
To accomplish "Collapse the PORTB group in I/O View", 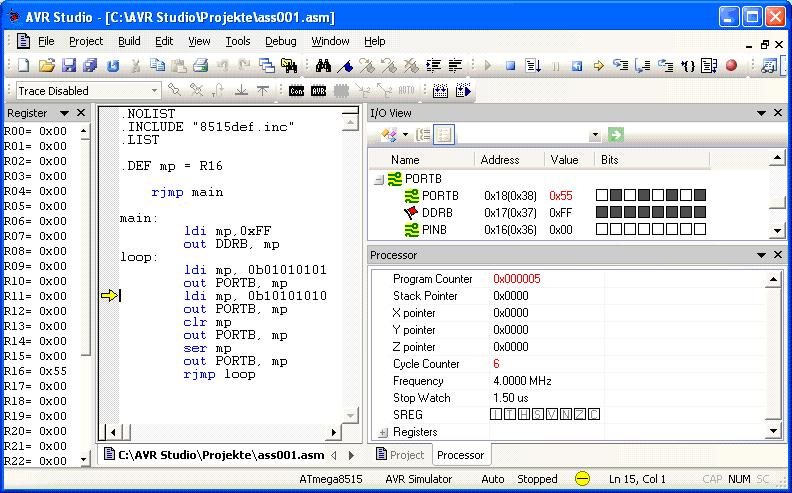I will point(378,179).
